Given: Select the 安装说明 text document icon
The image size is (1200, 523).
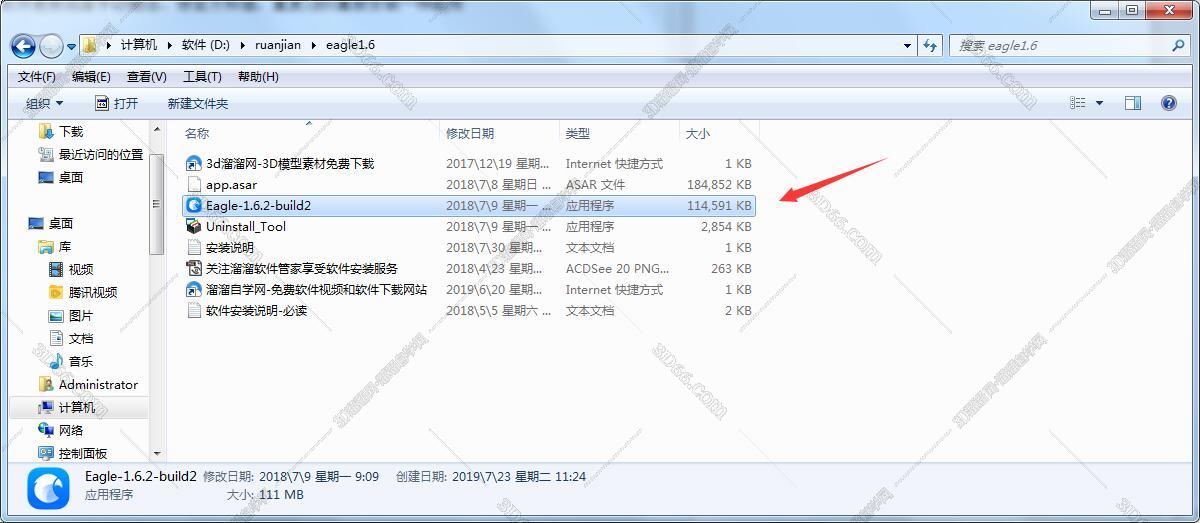Looking at the screenshot, I should (x=194, y=247).
